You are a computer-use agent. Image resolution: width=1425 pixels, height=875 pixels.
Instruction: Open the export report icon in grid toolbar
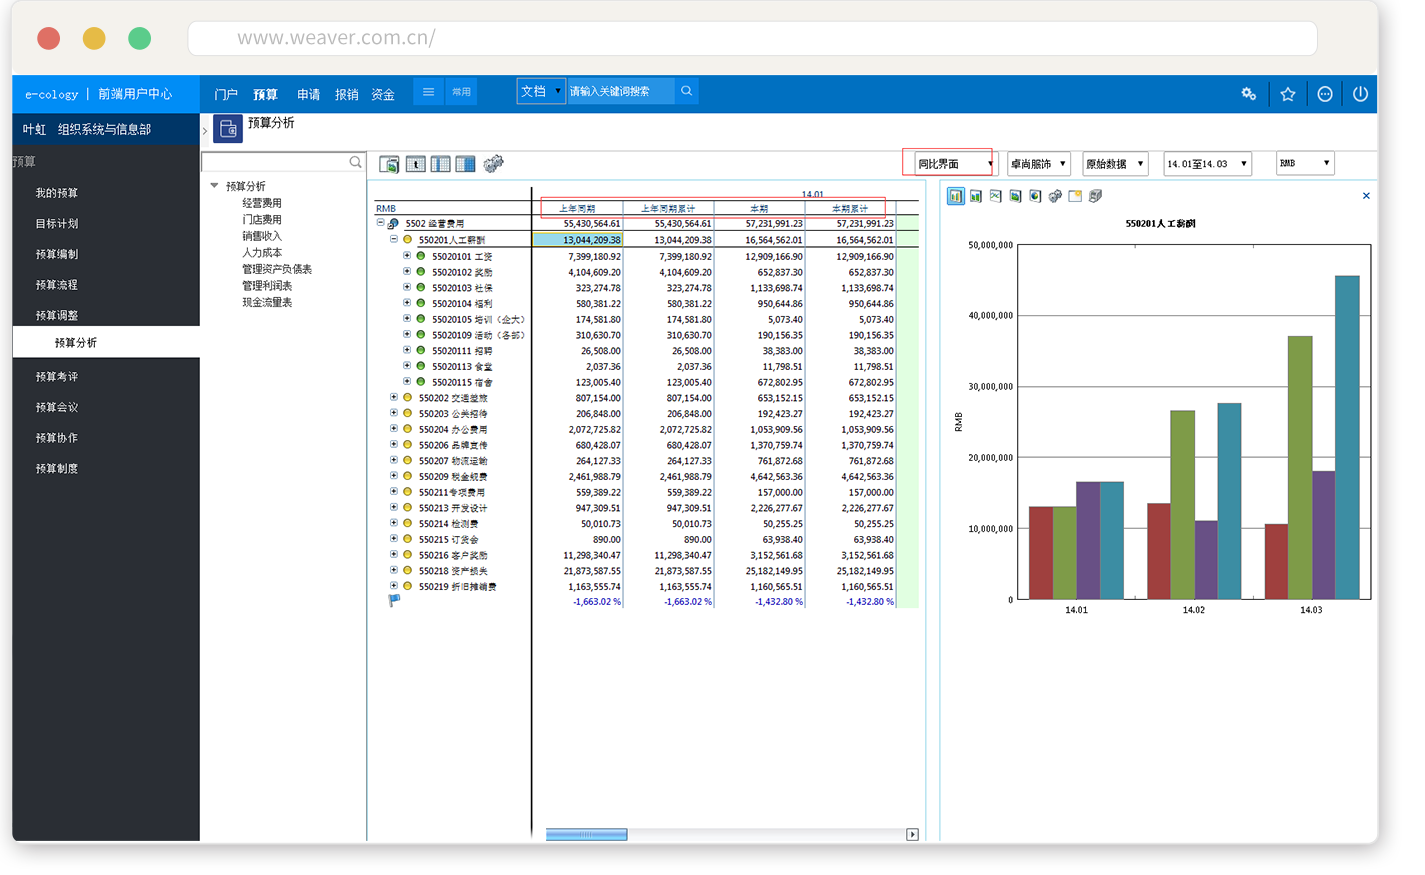tap(389, 164)
